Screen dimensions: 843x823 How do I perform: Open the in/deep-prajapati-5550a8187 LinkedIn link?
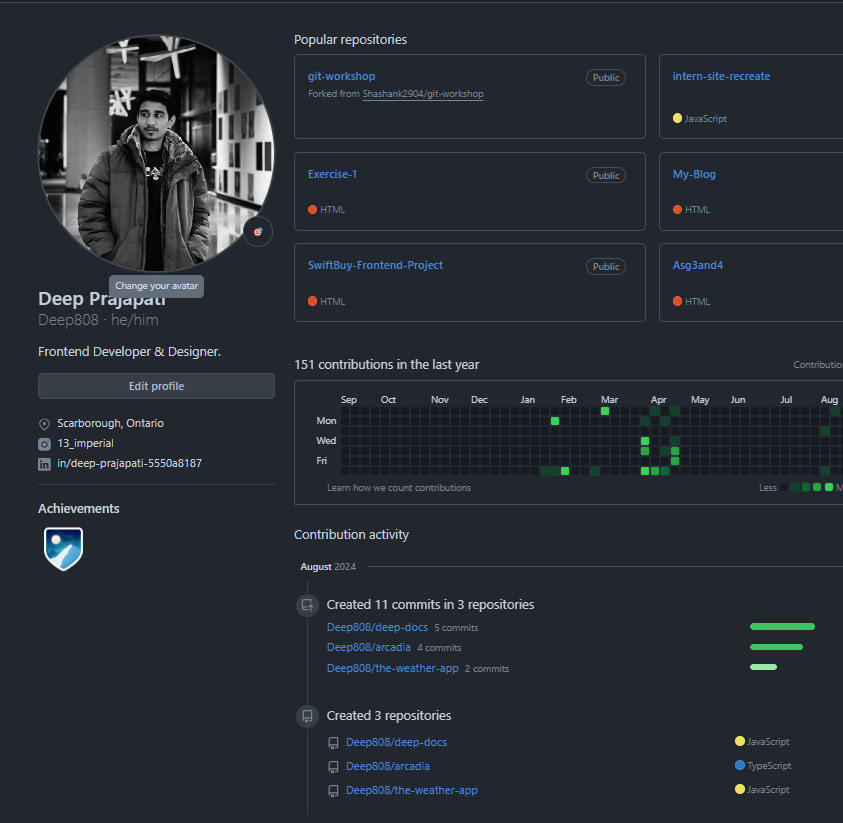(x=130, y=463)
